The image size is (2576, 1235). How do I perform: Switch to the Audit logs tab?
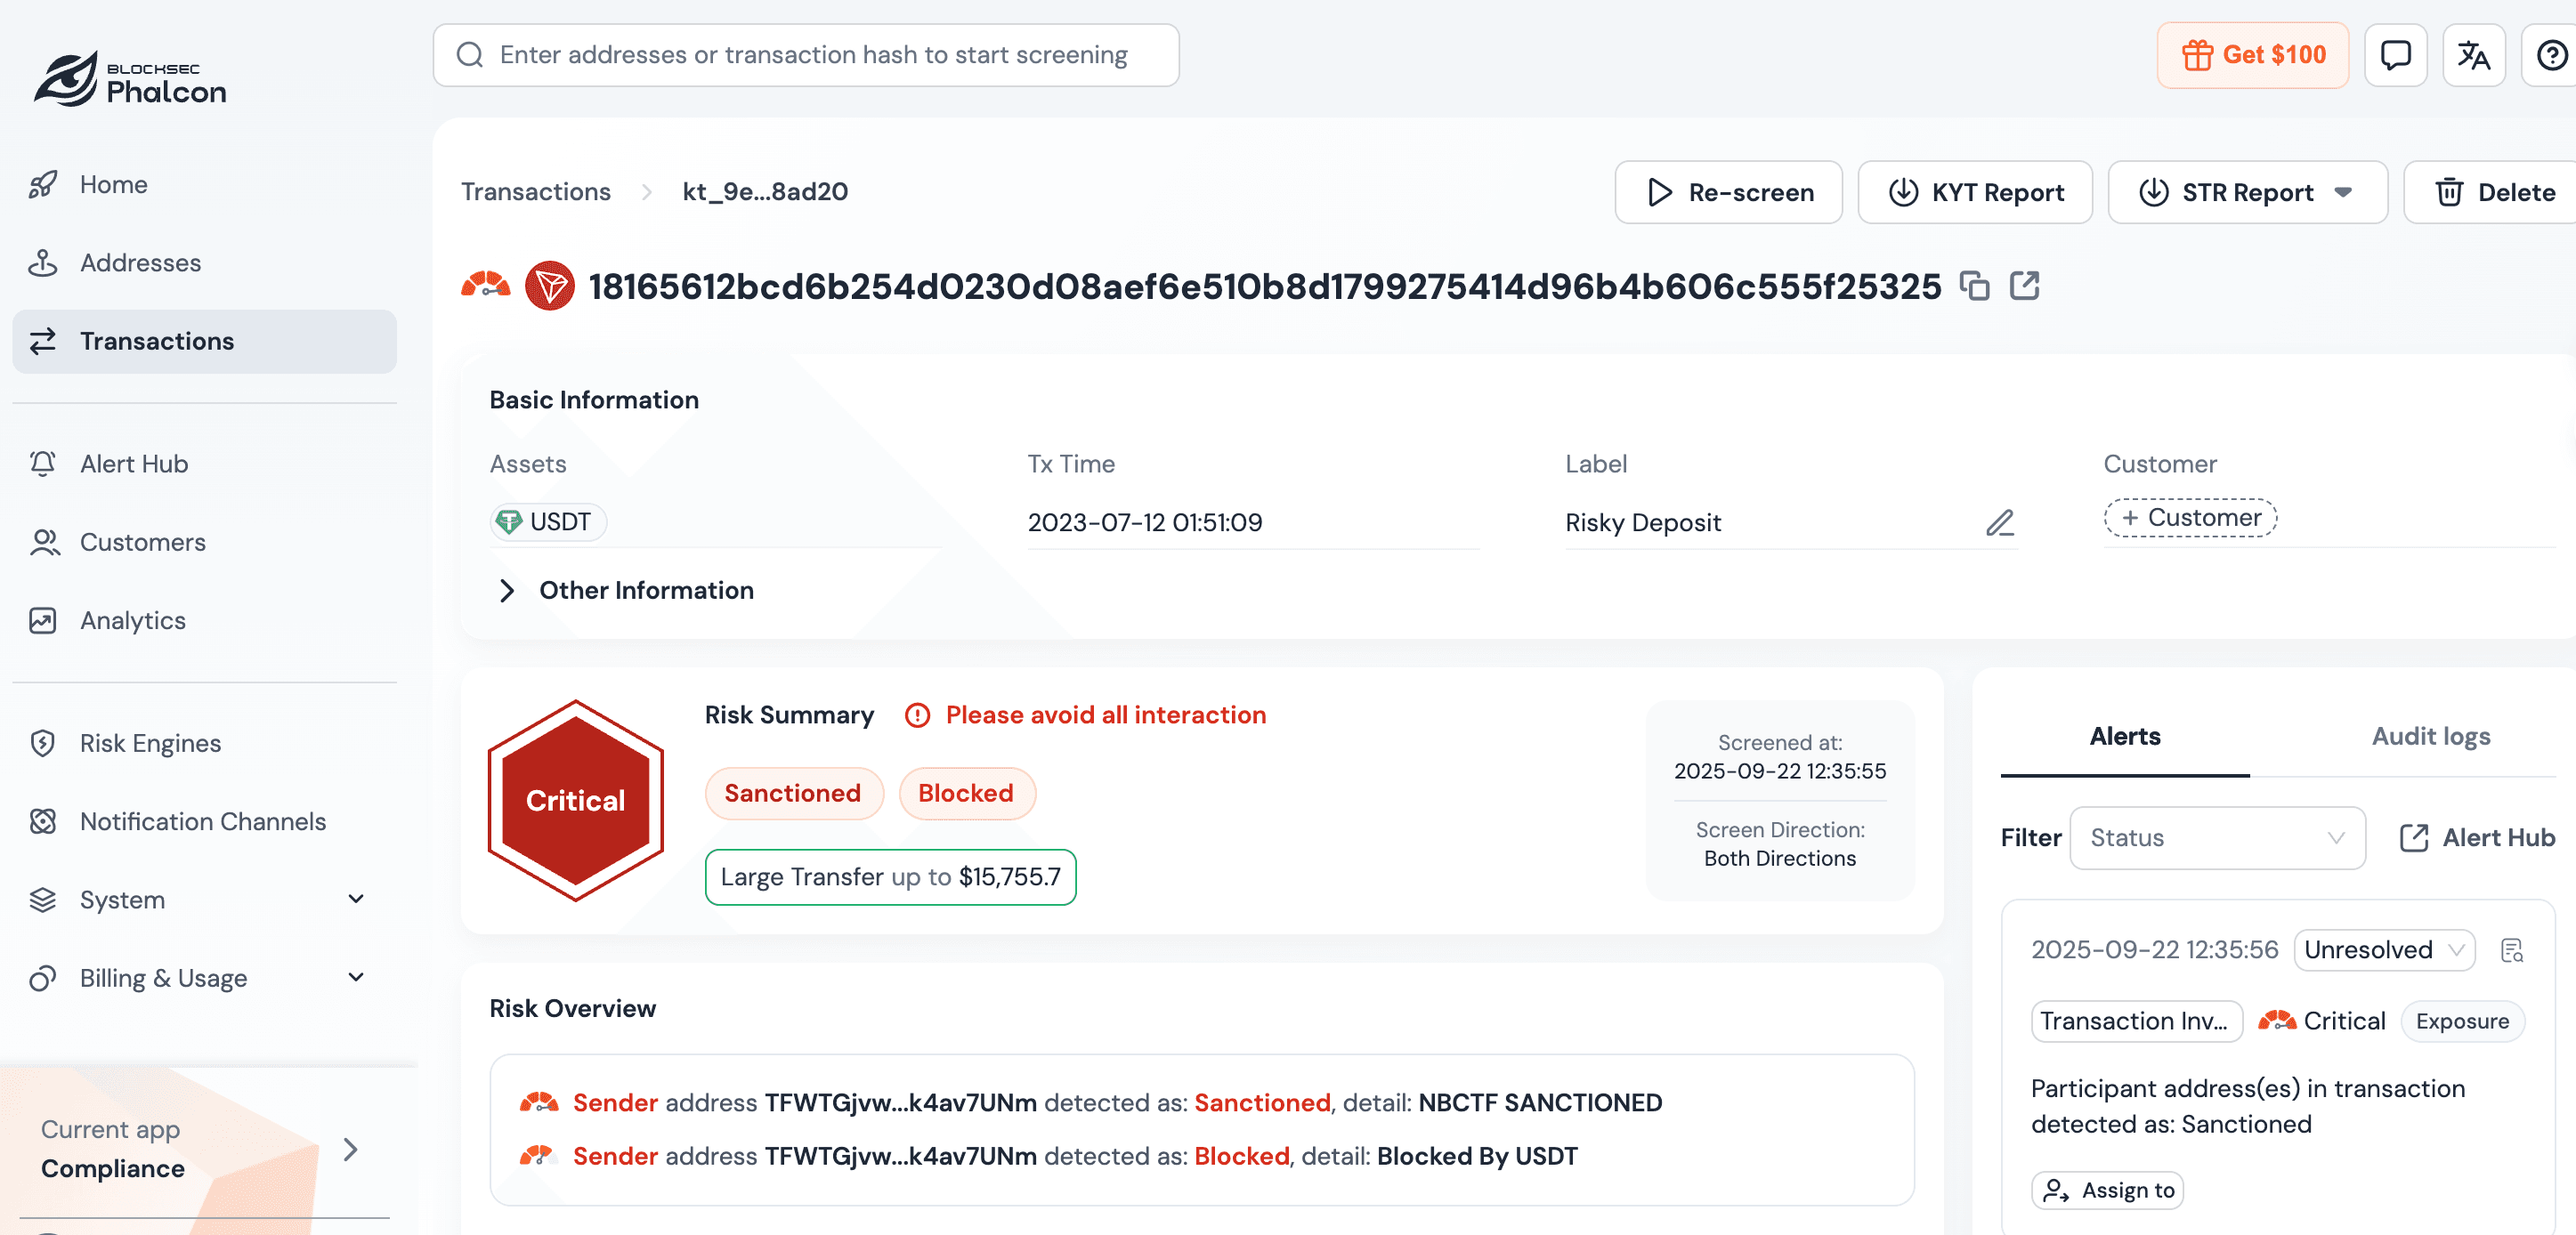click(2430, 737)
